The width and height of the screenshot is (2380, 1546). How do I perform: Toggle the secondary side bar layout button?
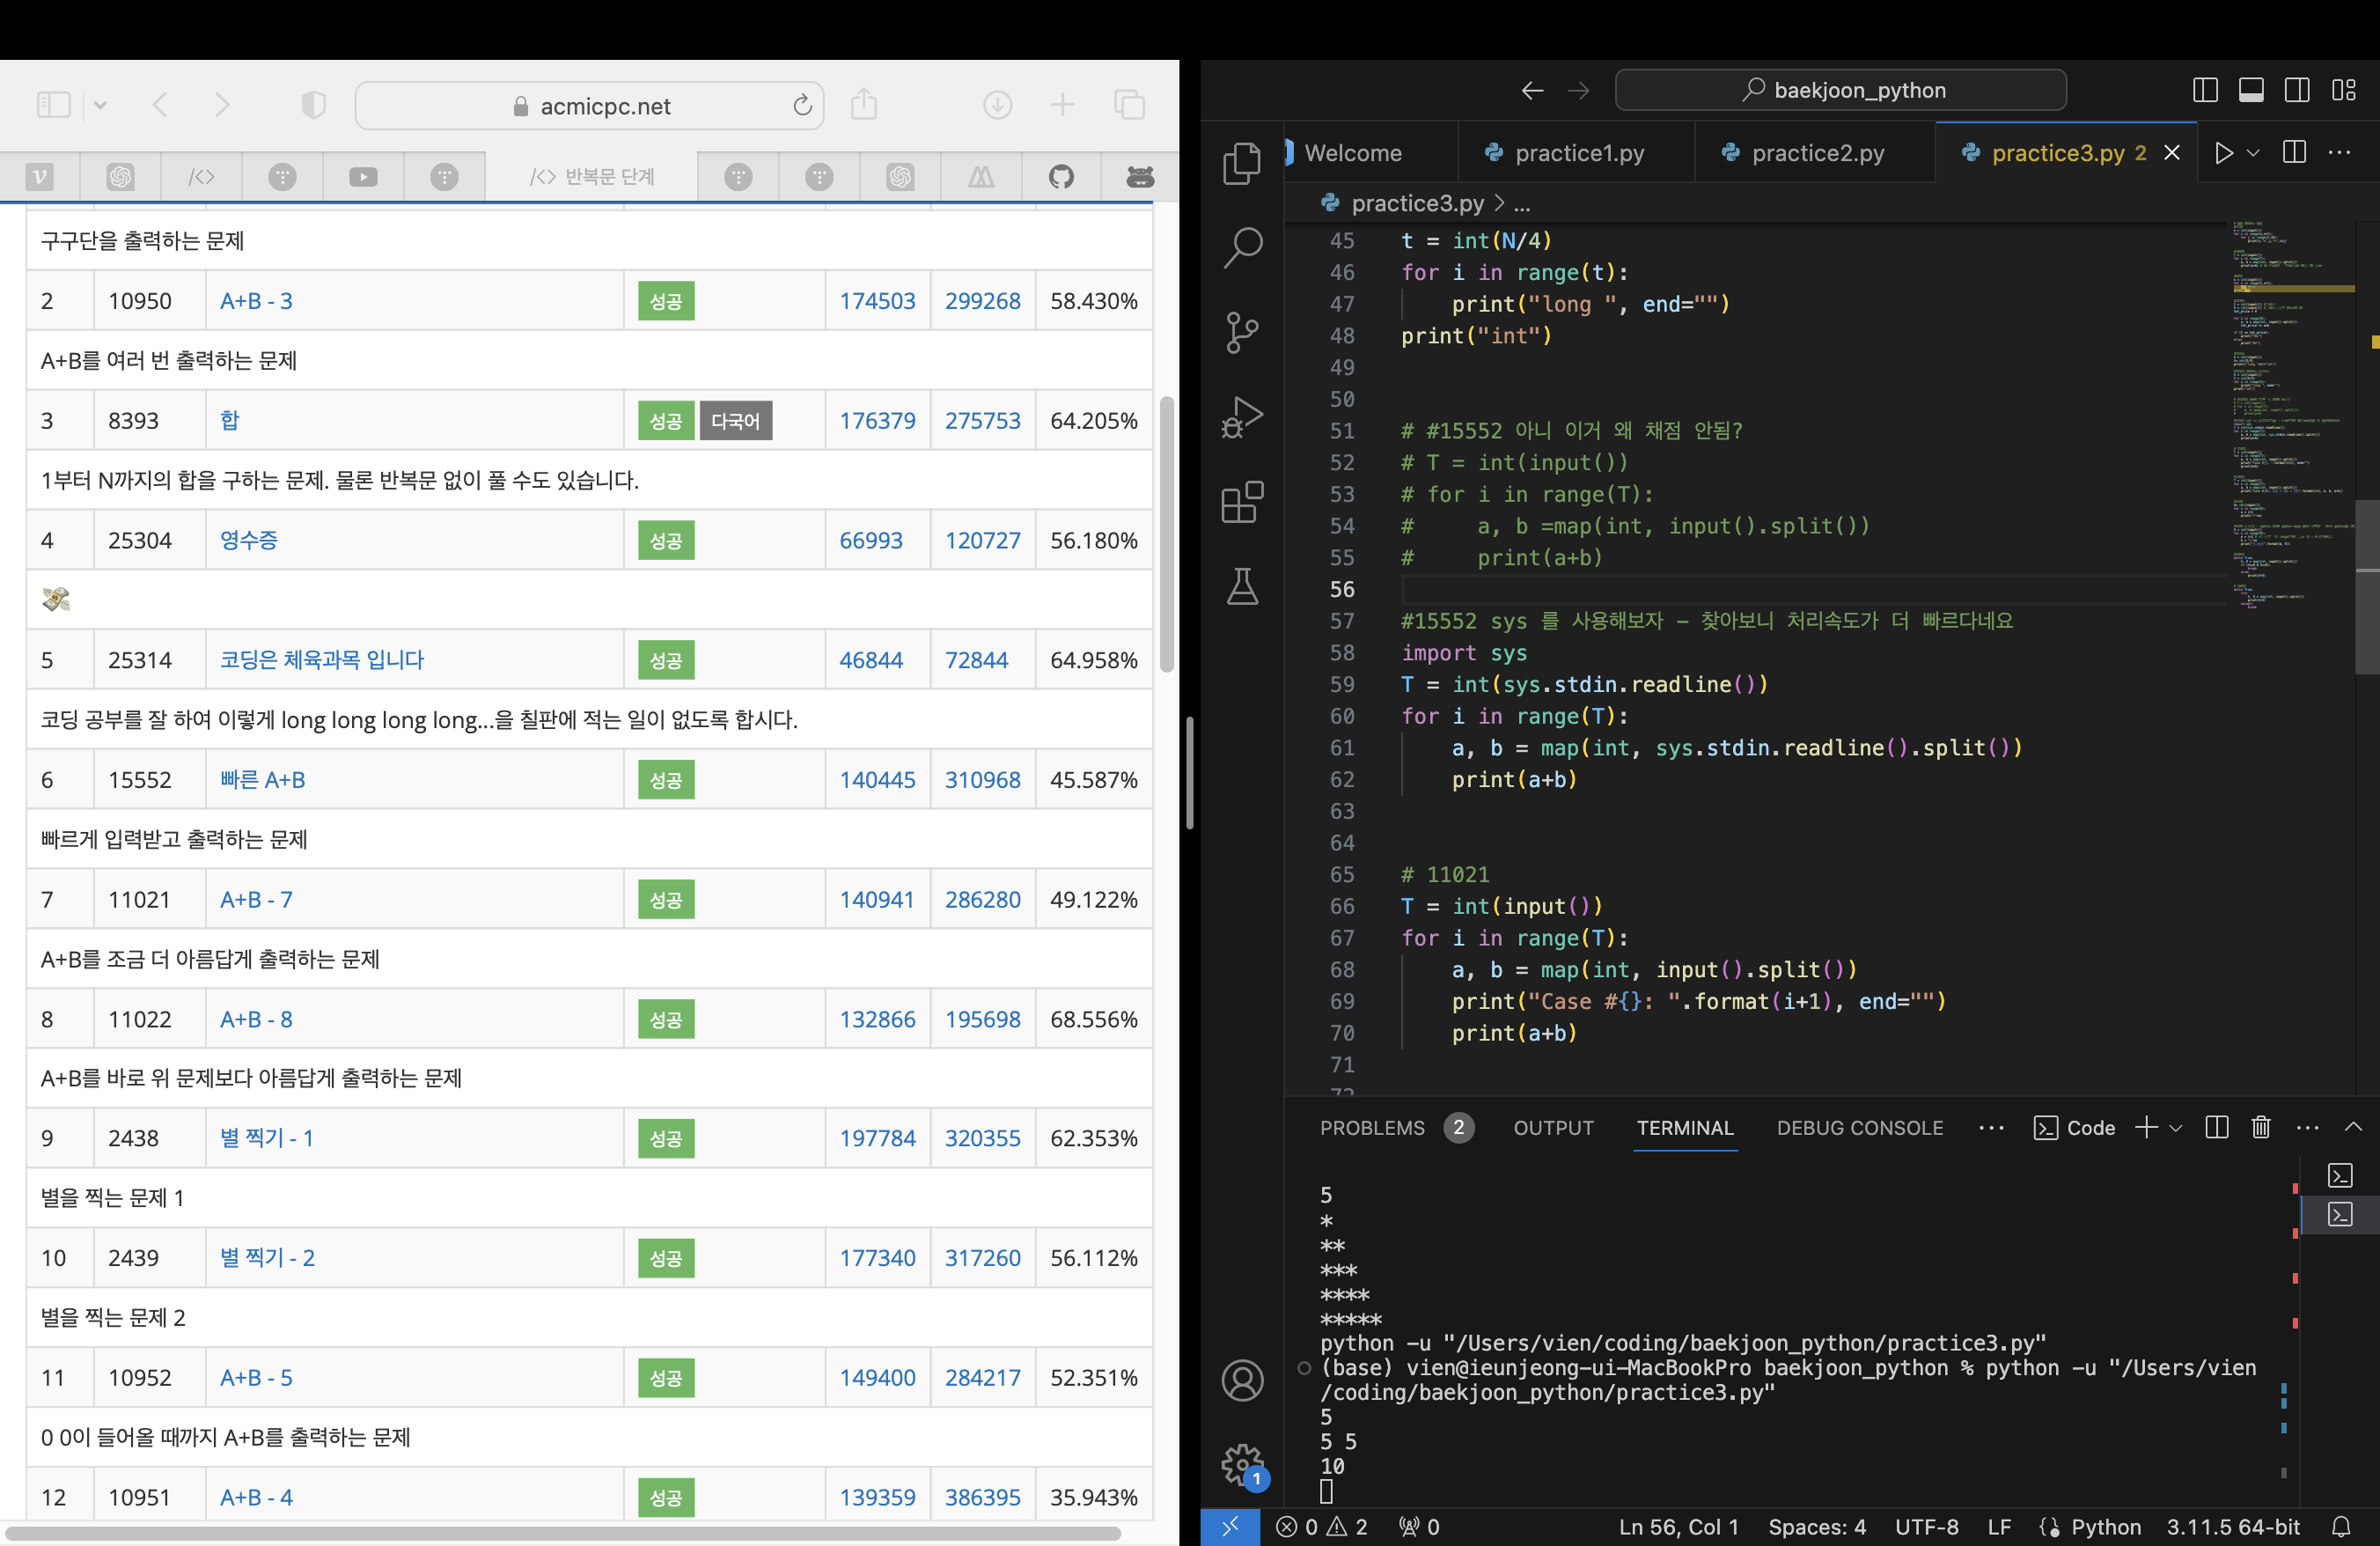(x=2297, y=90)
